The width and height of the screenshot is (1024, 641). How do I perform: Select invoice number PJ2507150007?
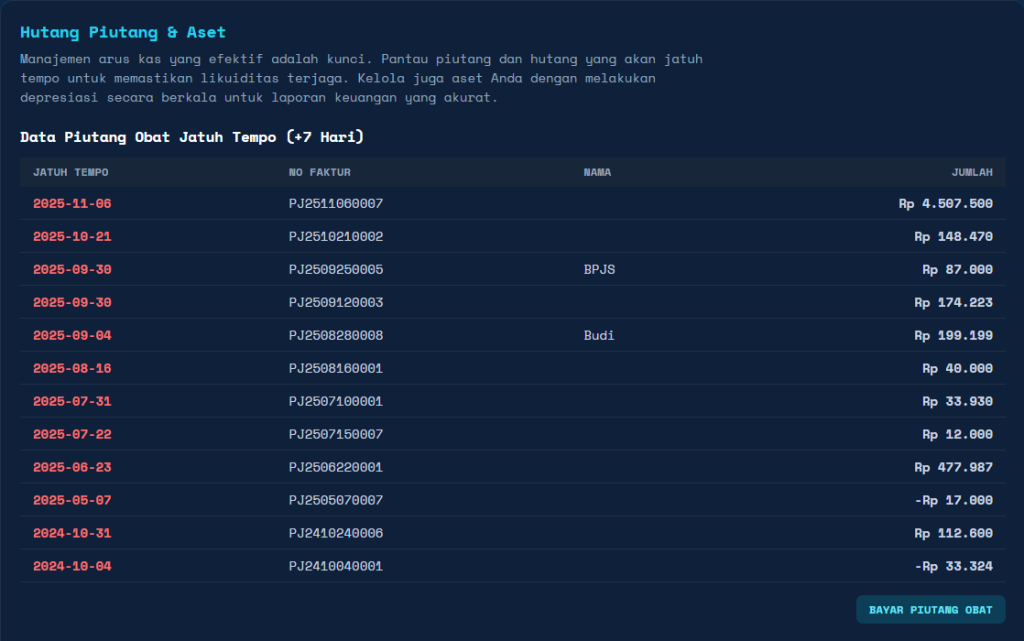(336, 434)
